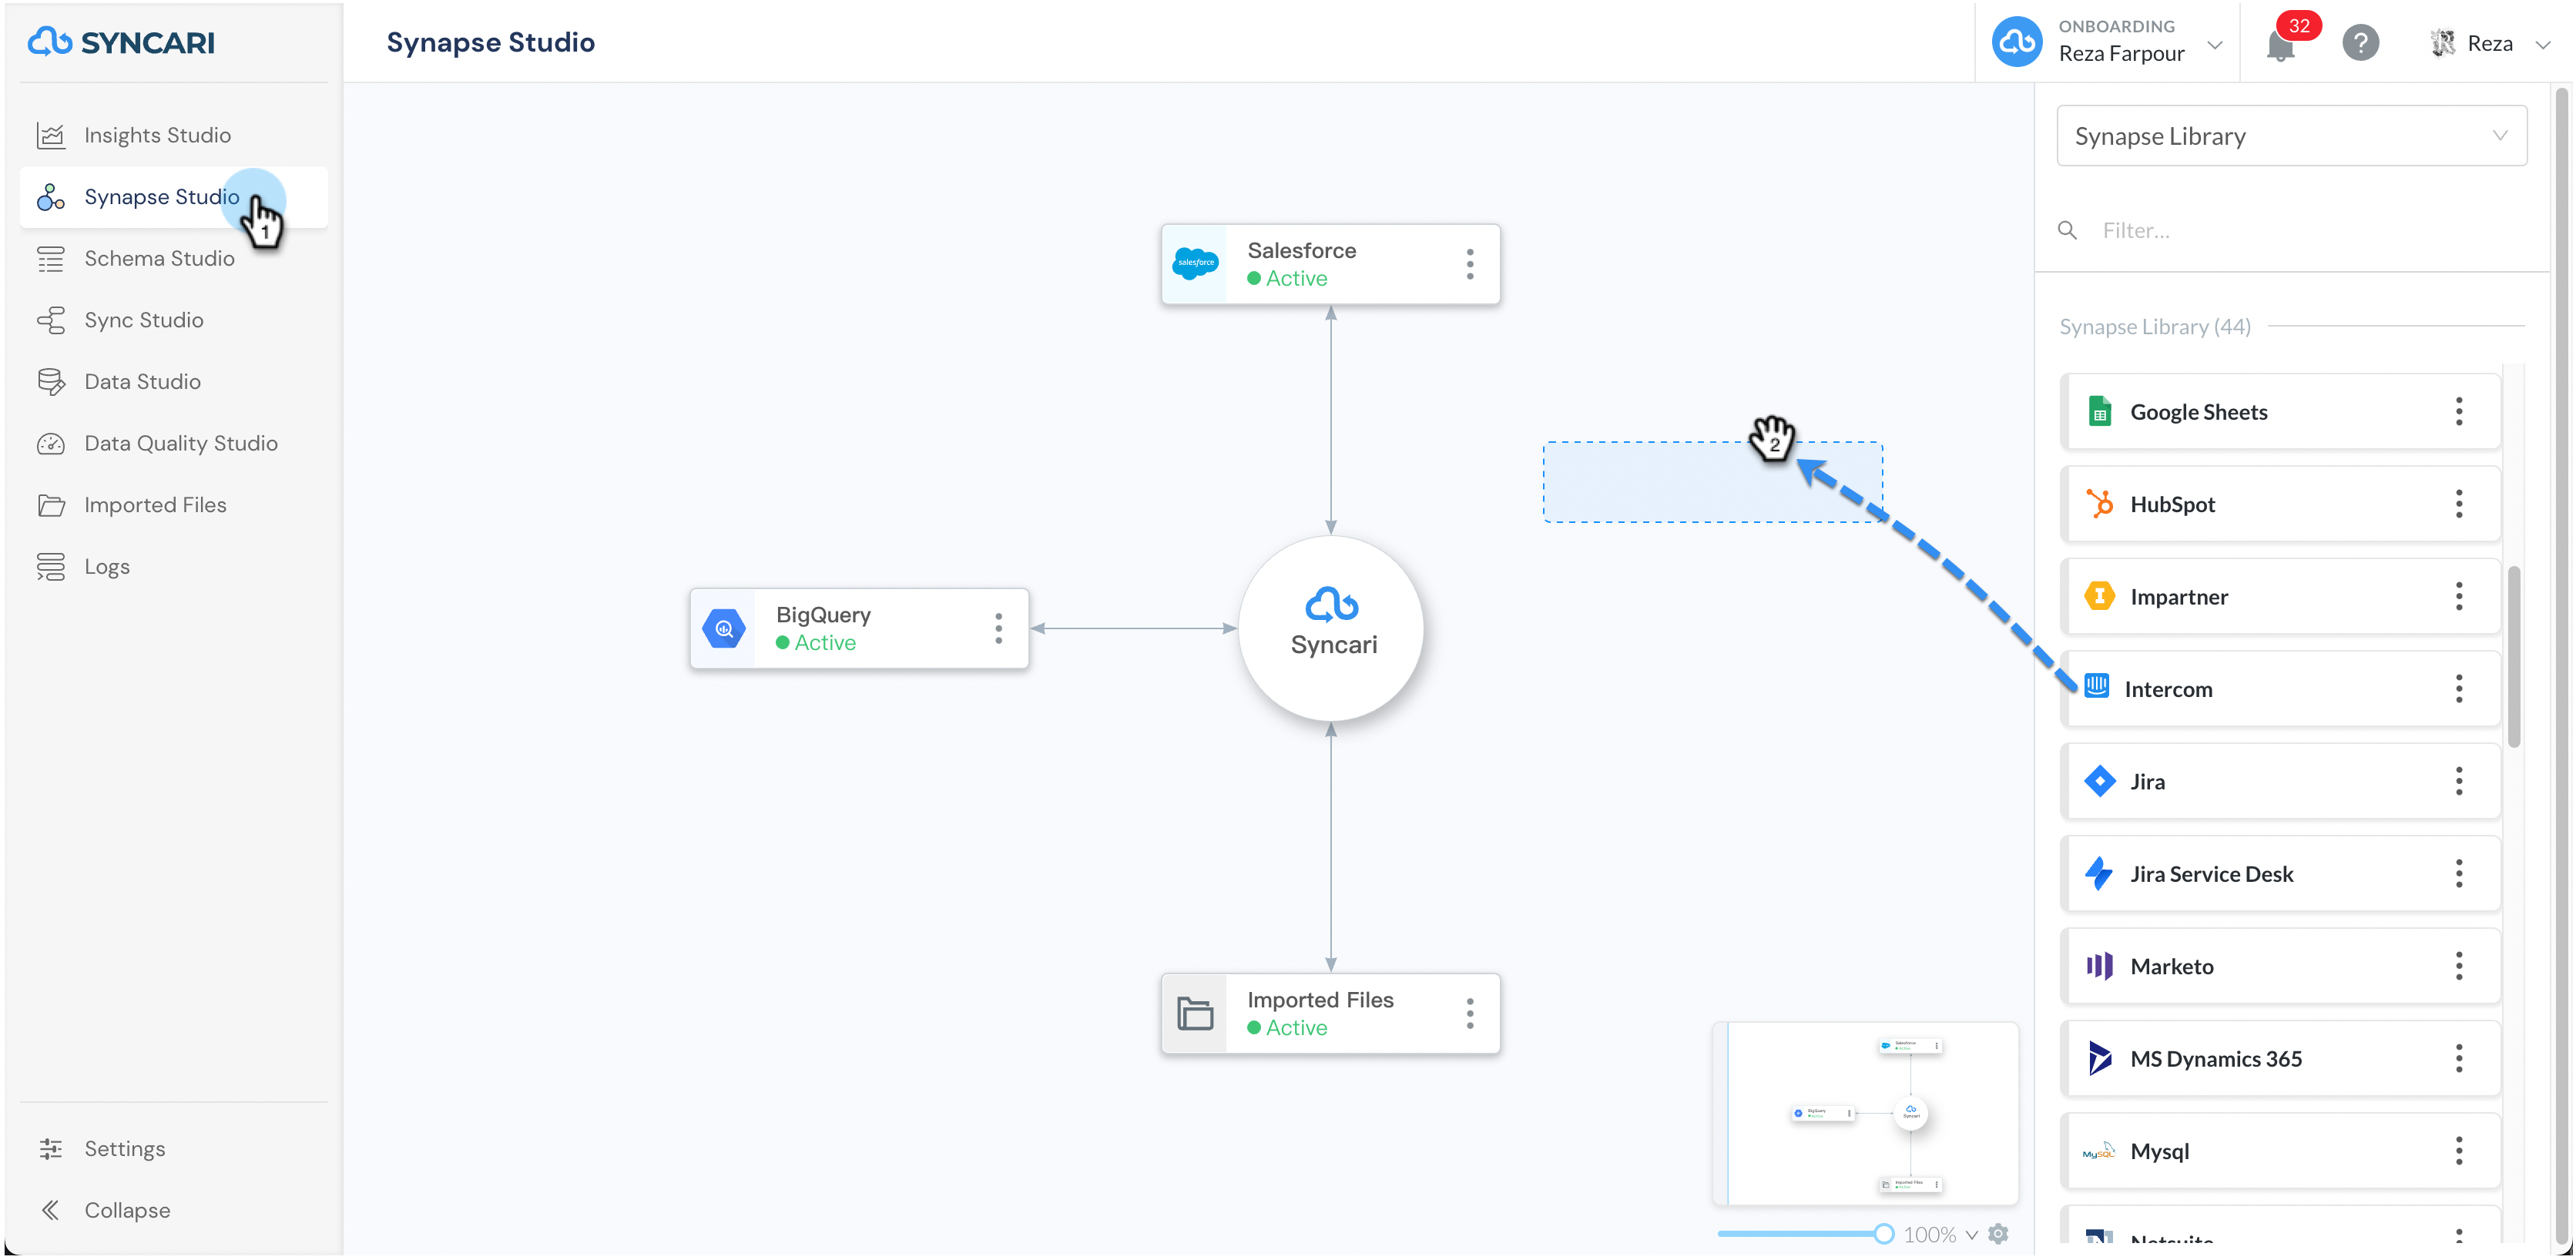Click the Synapse Library list scrollbar

[2513, 656]
